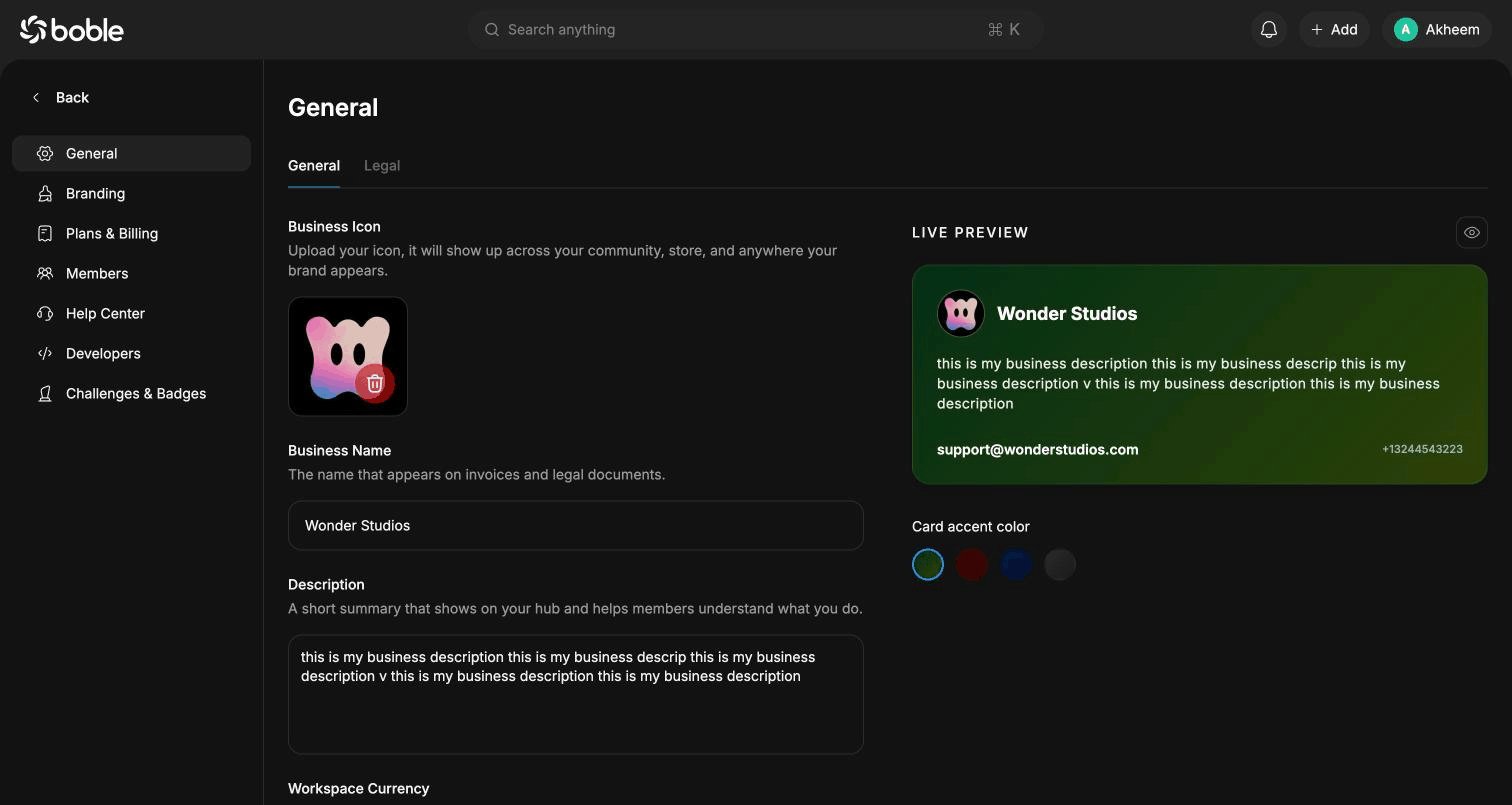Click the Wonder Studios logo in preview card
The width and height of the screenshot is (1512, 805).
[x=961, y=314]
